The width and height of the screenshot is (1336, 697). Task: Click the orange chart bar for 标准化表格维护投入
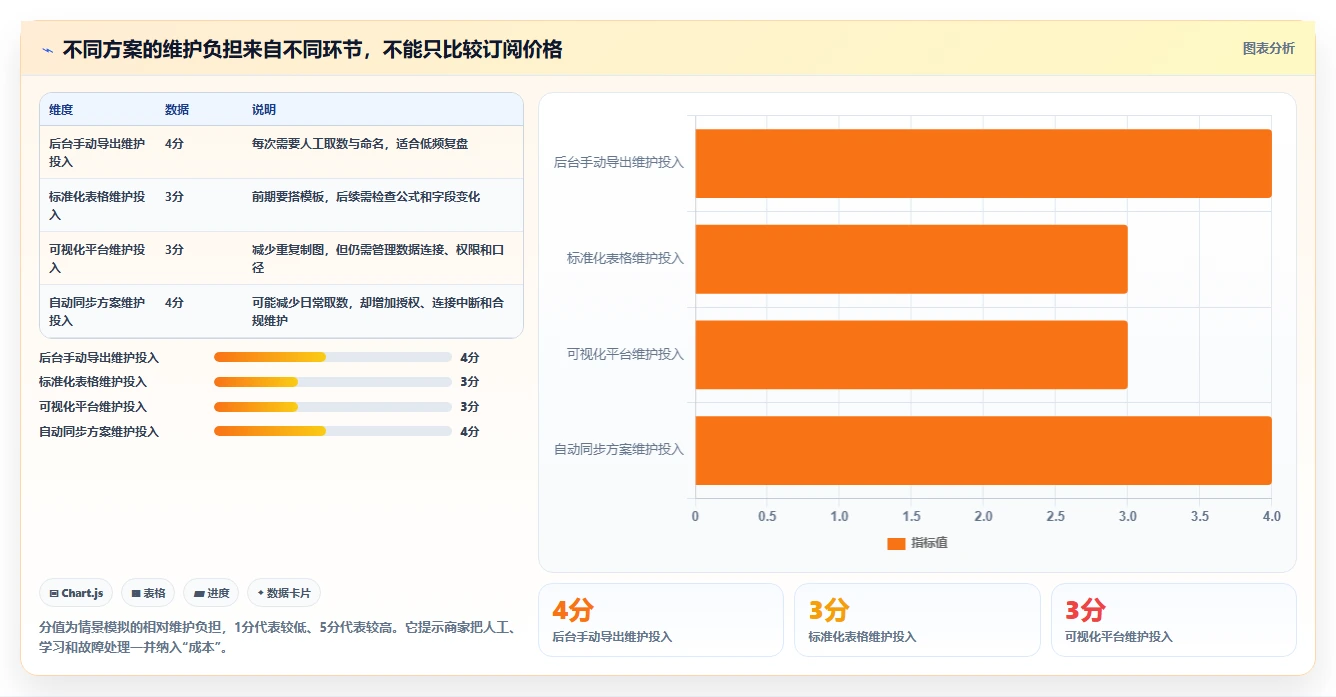[x=911, y=259]
